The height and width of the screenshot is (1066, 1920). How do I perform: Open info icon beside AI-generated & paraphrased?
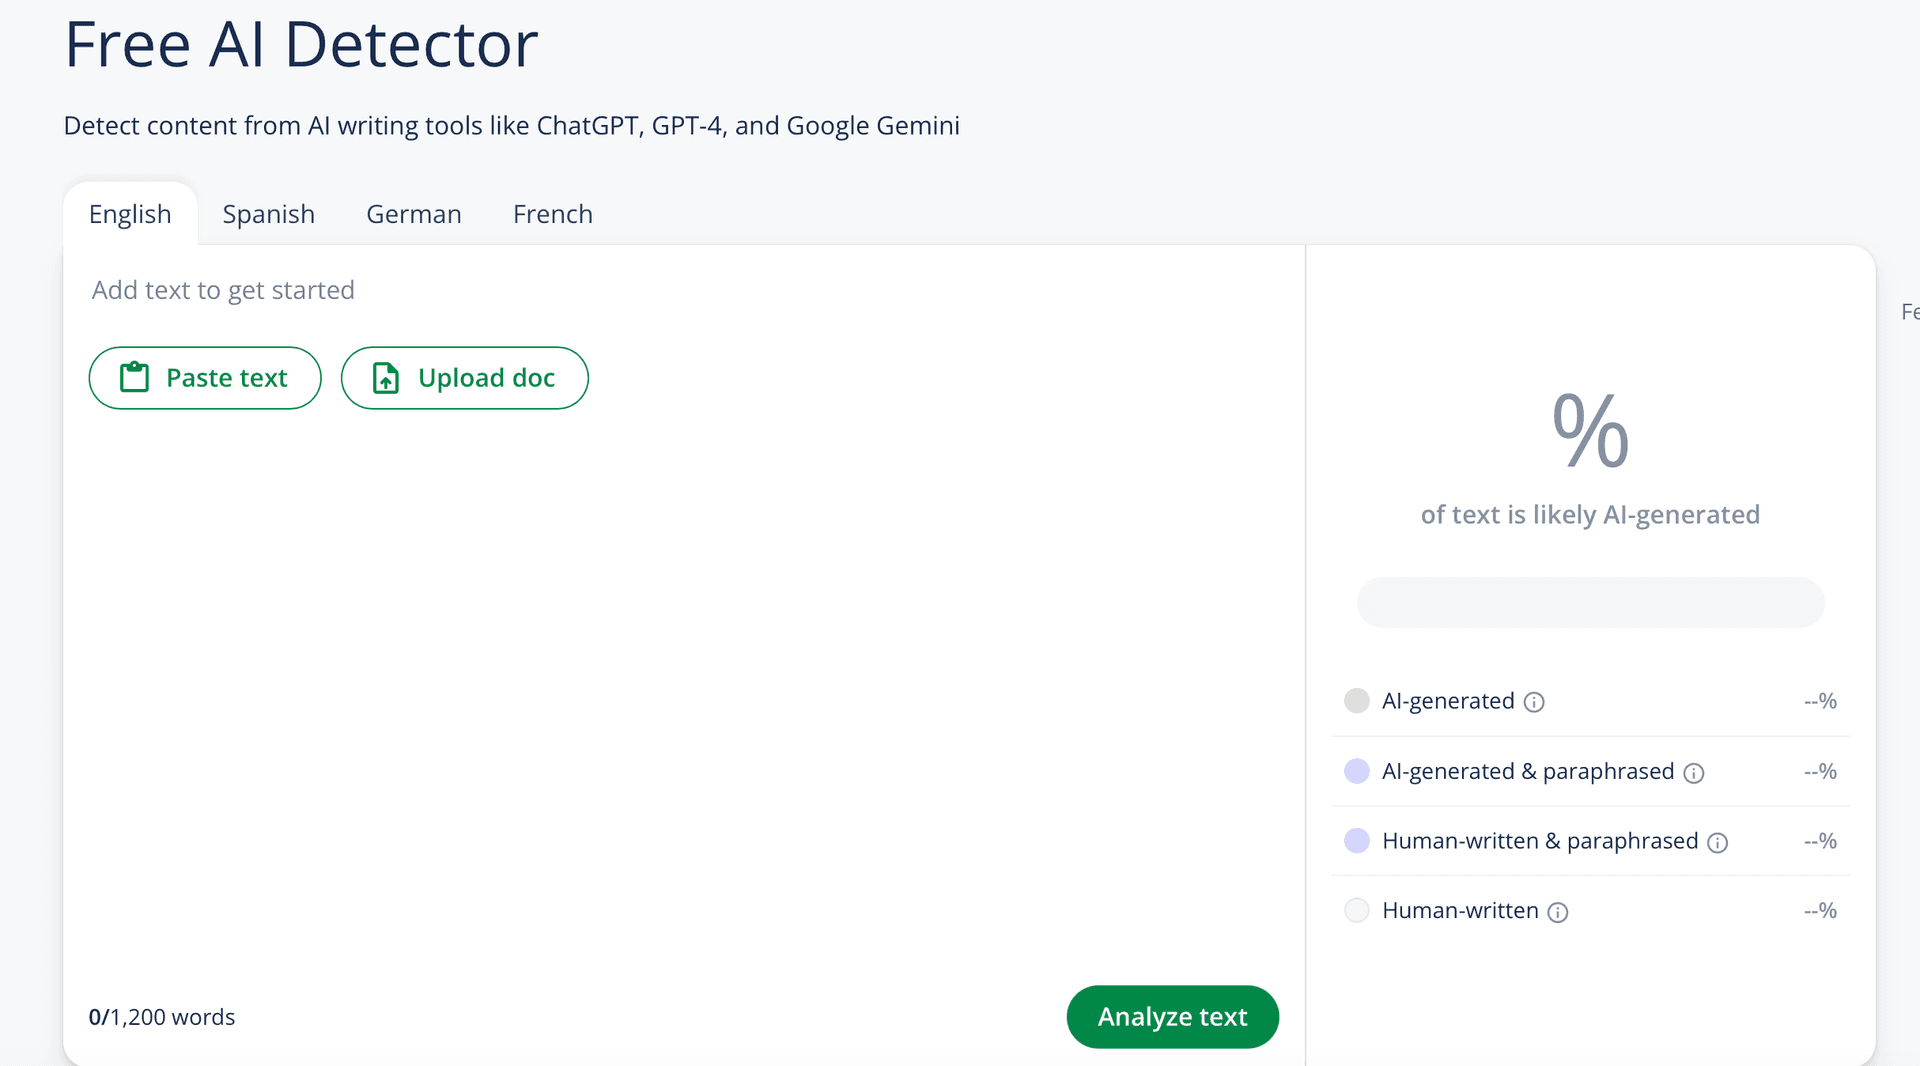[1693, 773]
